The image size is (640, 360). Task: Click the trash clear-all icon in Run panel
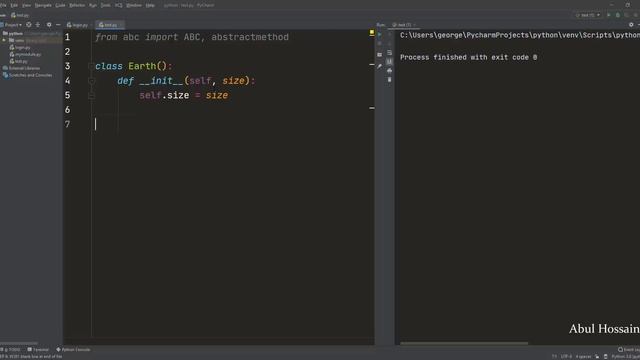(x=389, y=80)
